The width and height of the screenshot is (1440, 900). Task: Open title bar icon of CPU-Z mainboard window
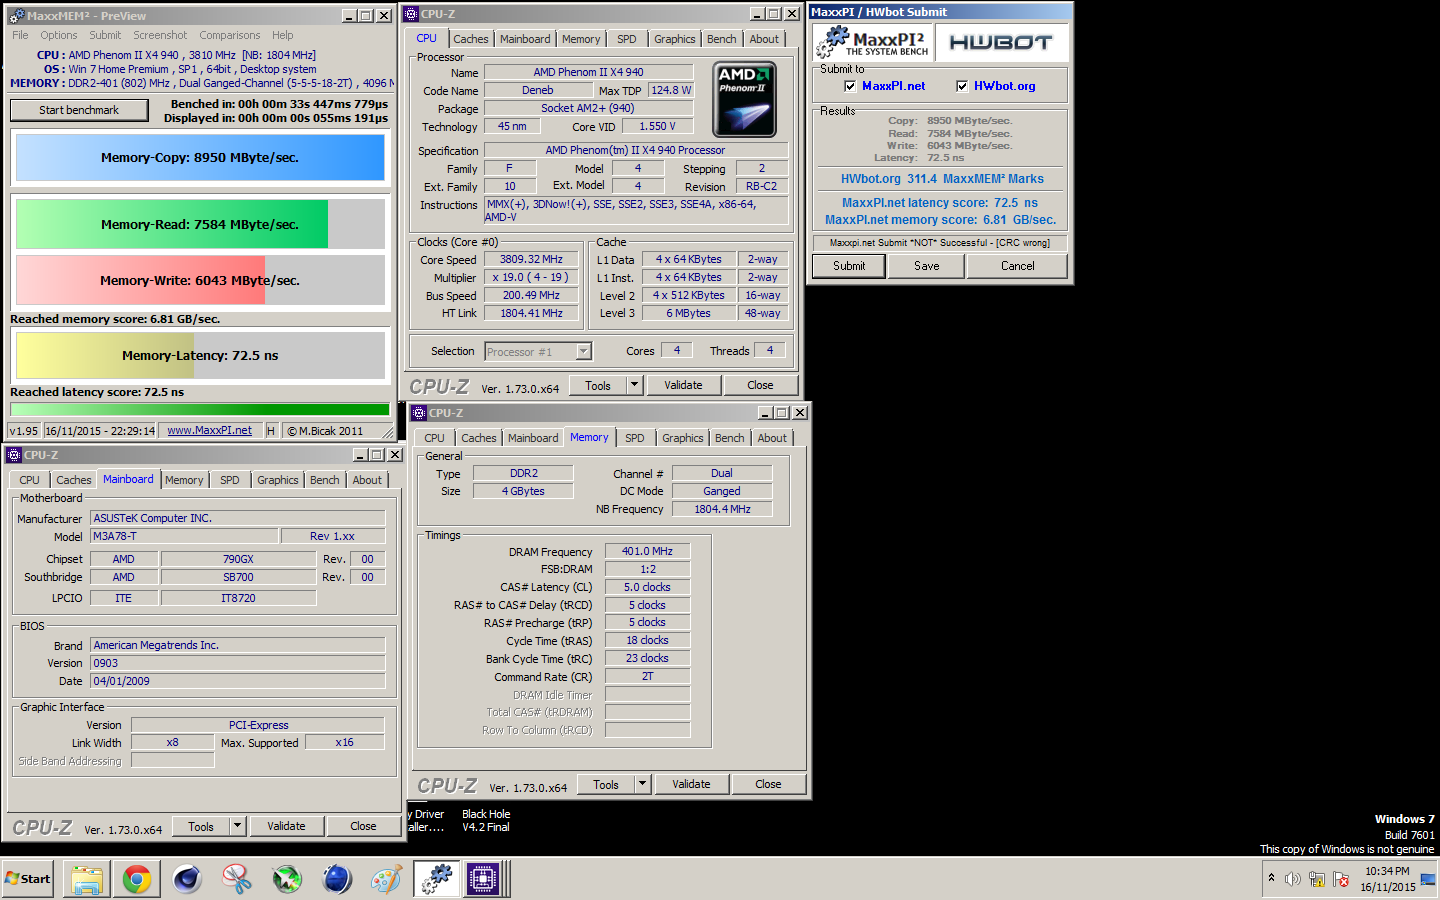point(14,455)
